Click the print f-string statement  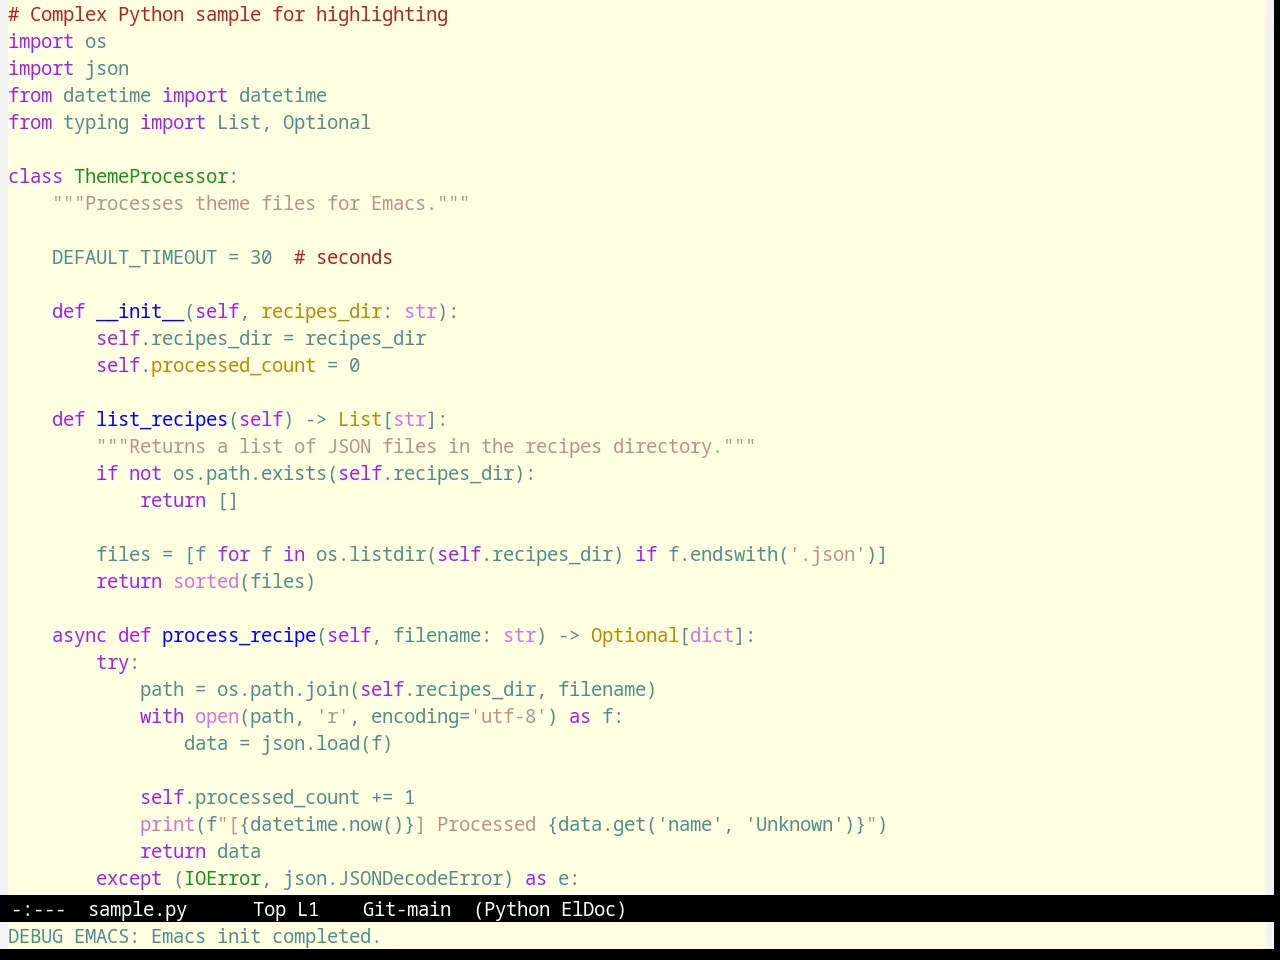click(x=514, y=825)
